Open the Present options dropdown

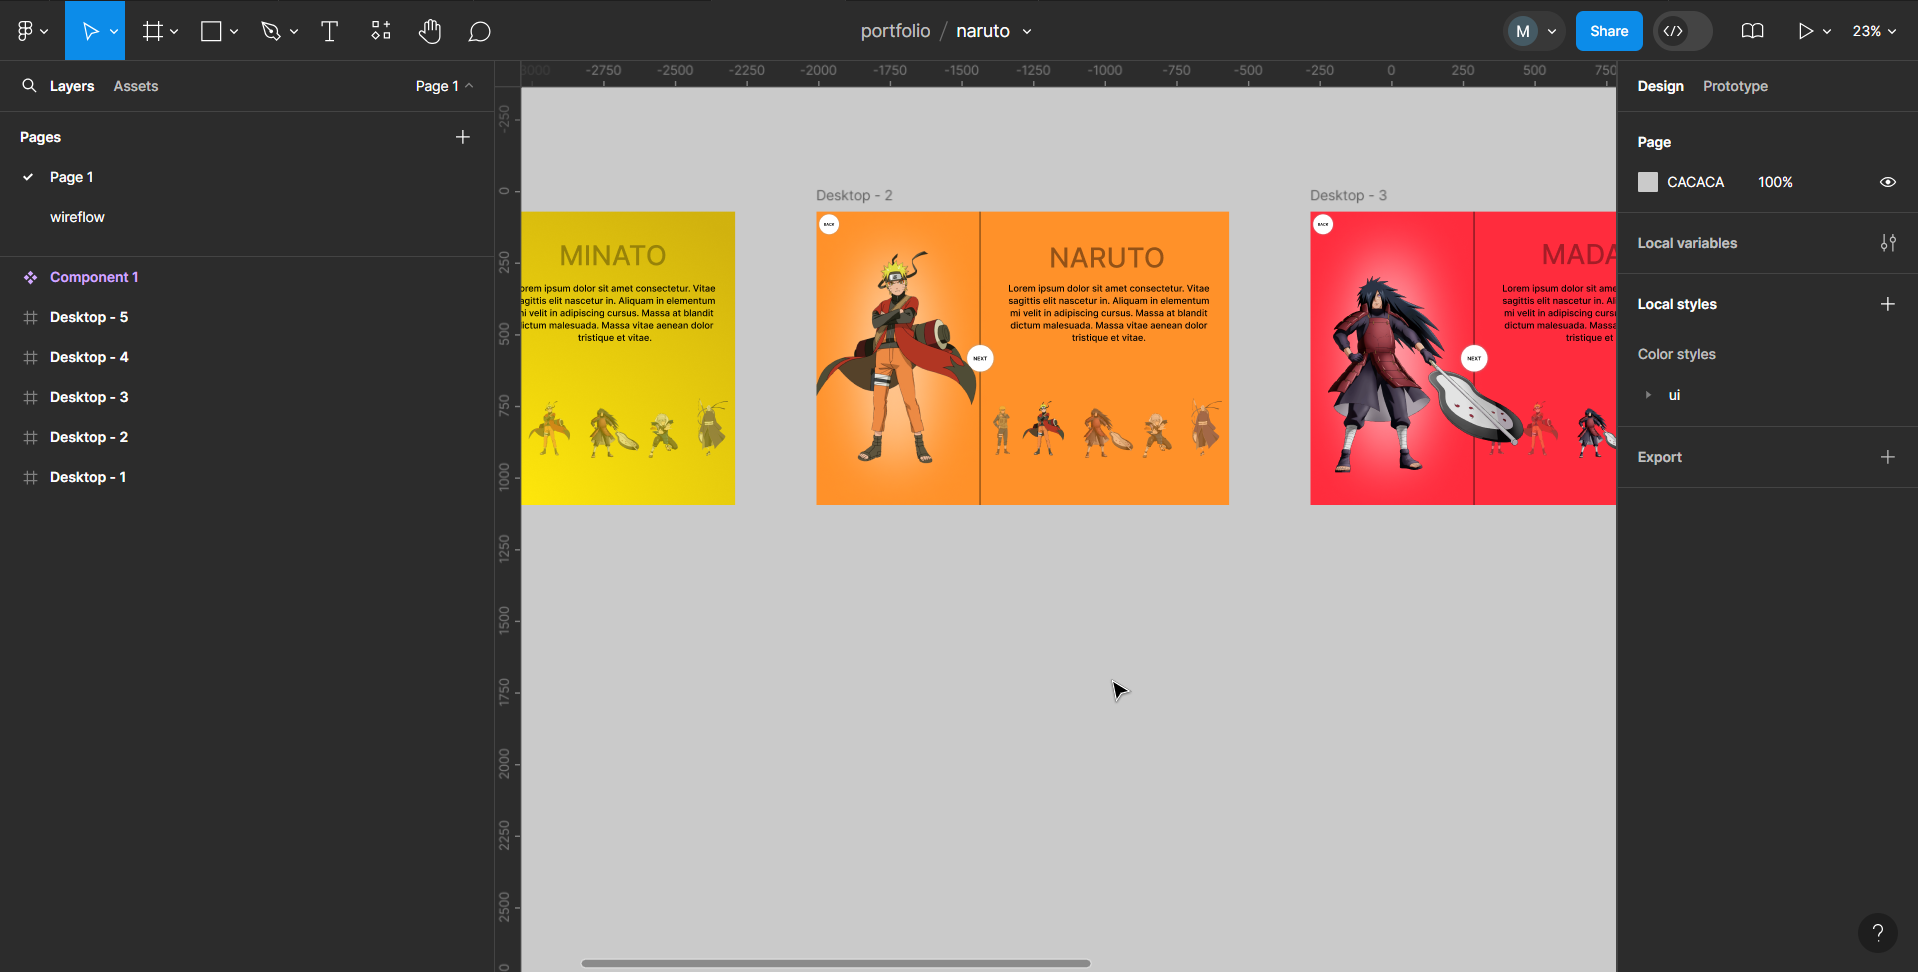[1827, 31]
